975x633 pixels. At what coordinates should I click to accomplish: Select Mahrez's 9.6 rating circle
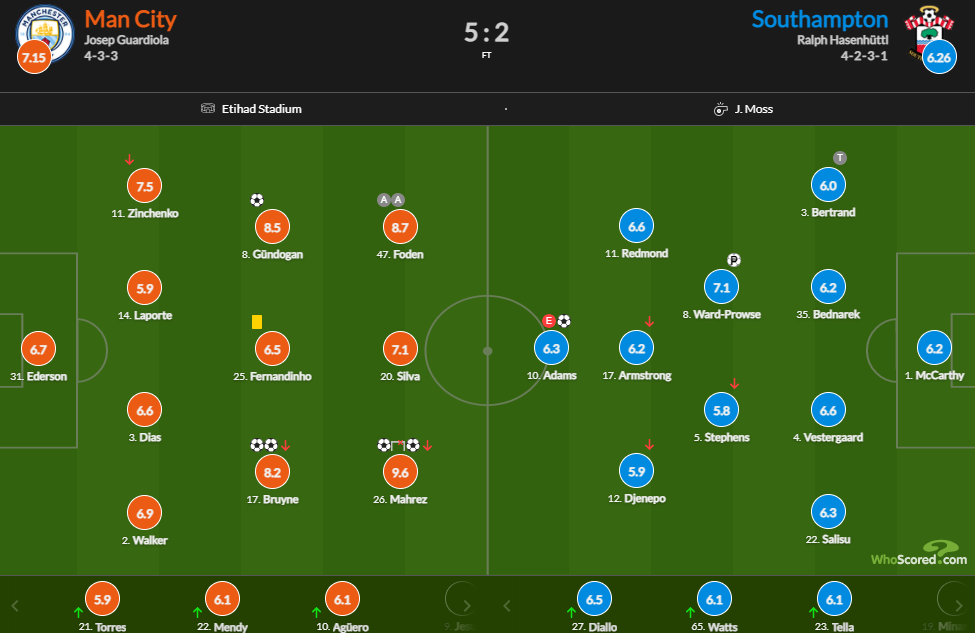pos(400,471)
